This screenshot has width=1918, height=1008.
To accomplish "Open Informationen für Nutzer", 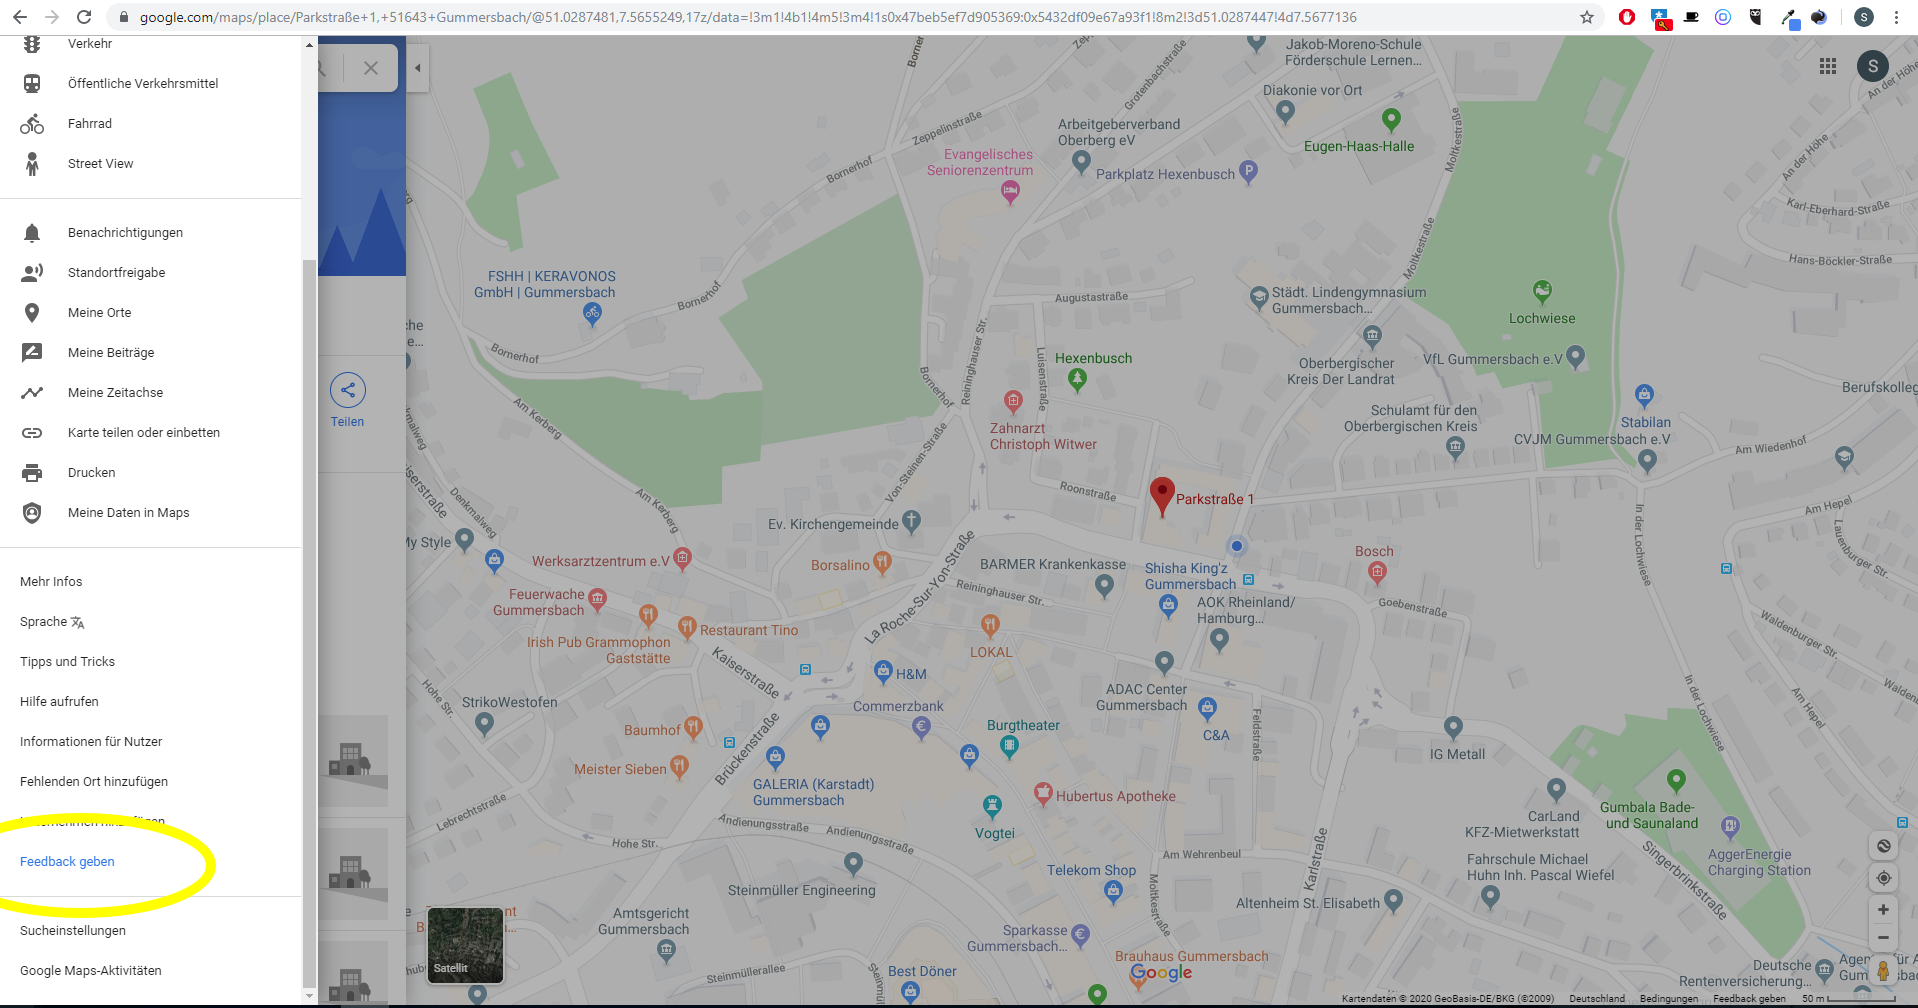I will click(x=91, y=742).
